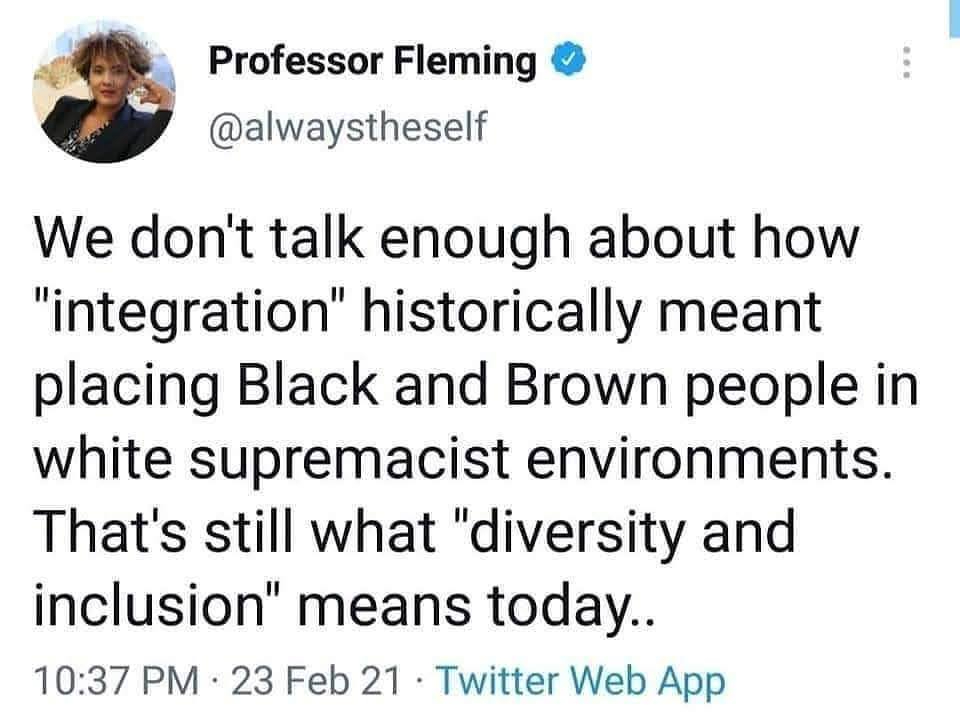Screen dimensions: 960x724
Task: Click the blue scrollbar at top right
Action: [x=953, y=17]
